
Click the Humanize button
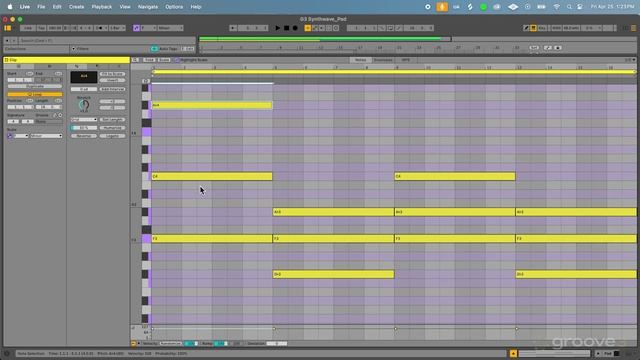pos(112,128)
